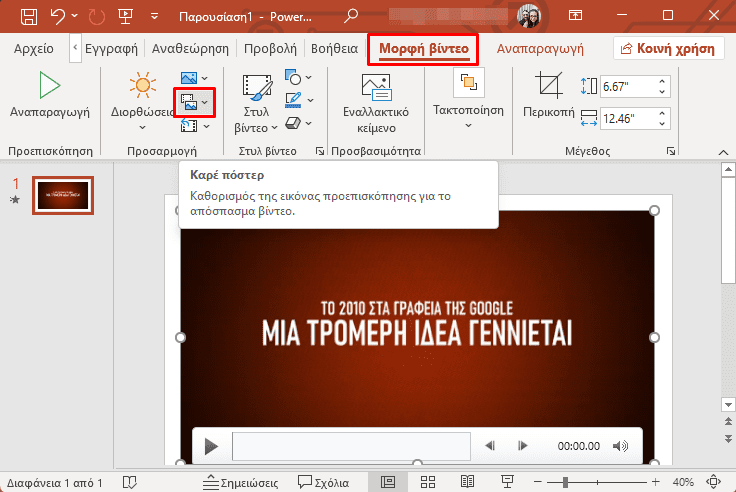This screenshot has width=736, height=492.
Task: Undo the last action
Action: pos(58,16)
